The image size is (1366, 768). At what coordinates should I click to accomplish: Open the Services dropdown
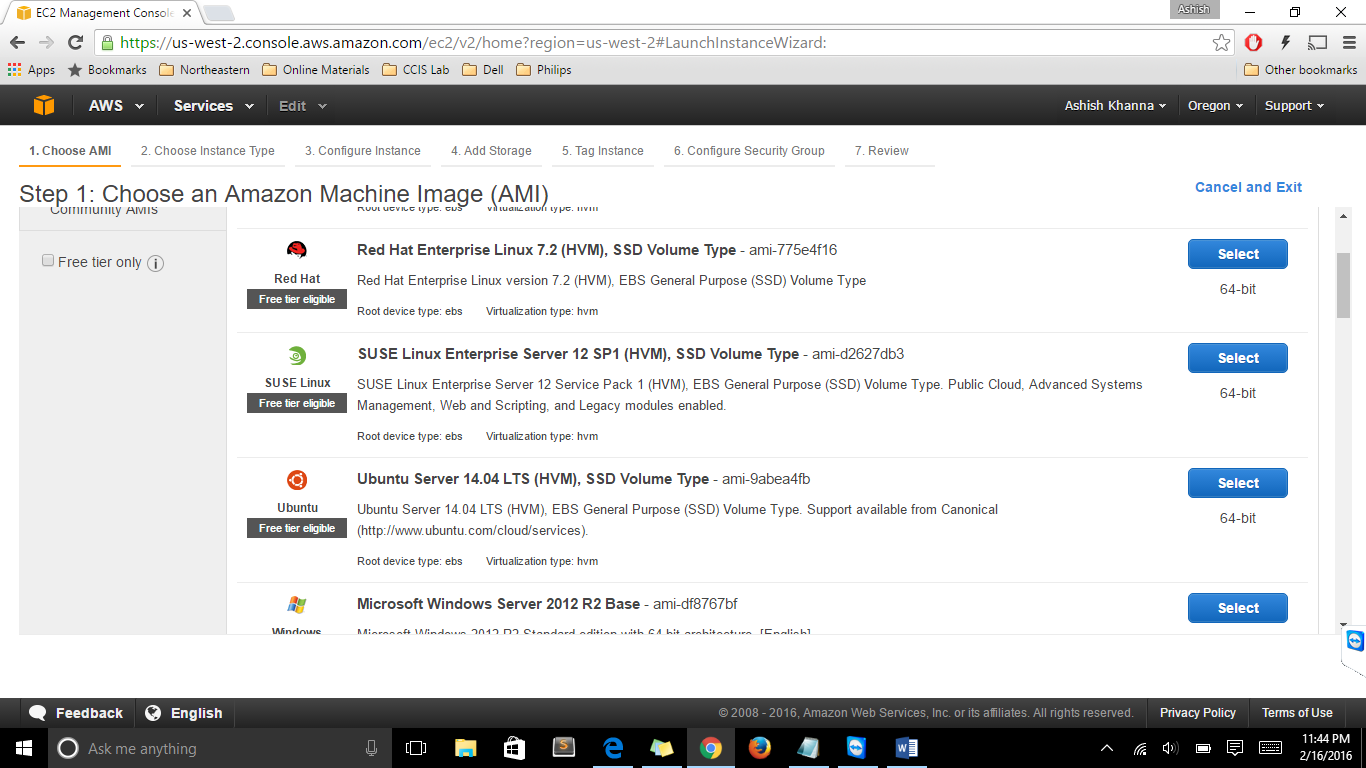tap(213, 105)
